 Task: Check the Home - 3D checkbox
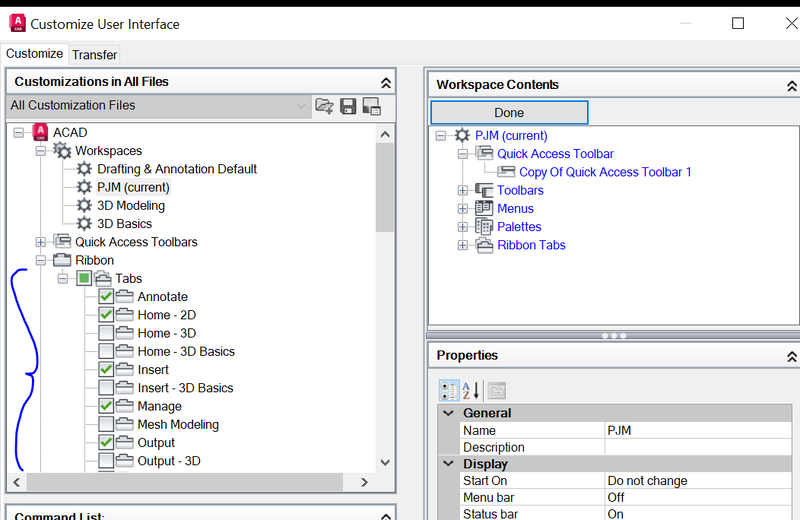pos(106,333)
